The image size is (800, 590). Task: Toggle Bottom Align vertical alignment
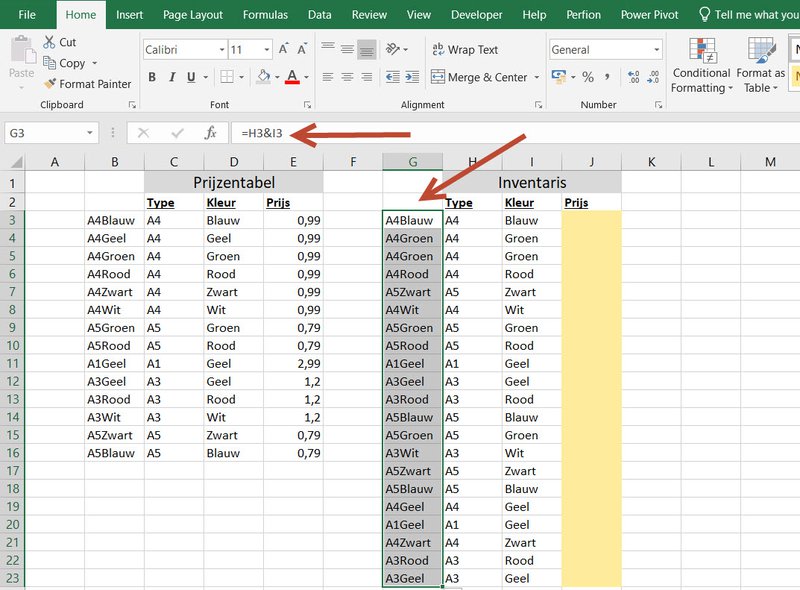click(367, 49)
